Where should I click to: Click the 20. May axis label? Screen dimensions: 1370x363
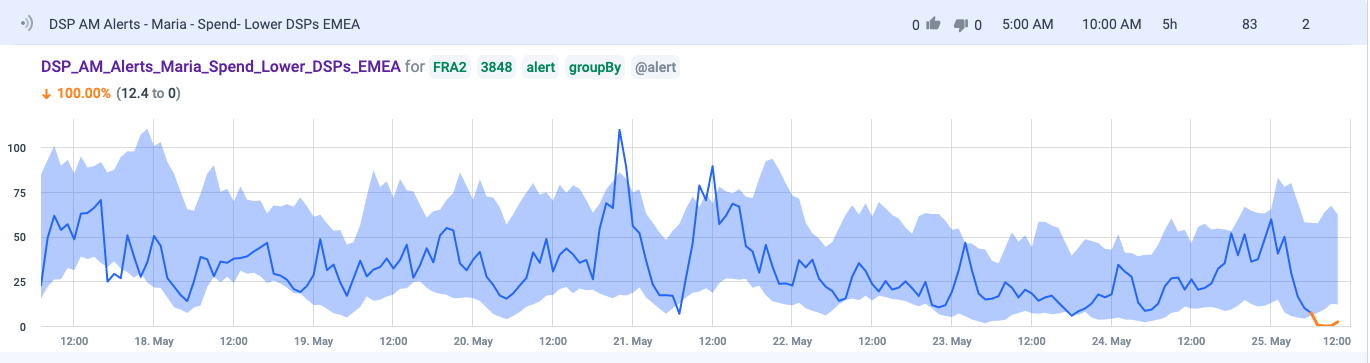(x=473, y=341)
